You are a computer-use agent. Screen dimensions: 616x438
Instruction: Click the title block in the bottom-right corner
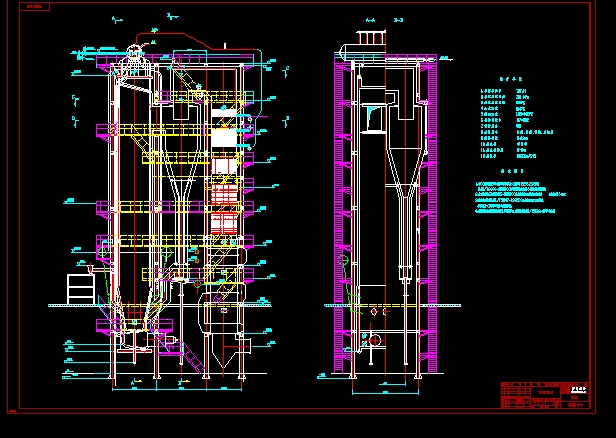(545, 395)
